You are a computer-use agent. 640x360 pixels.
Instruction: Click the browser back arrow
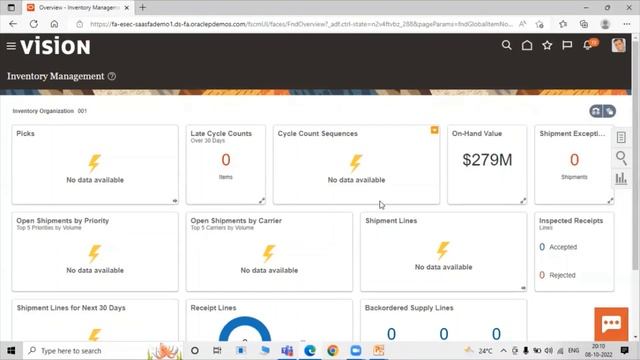pyautogui.click(x=13, y=24)
